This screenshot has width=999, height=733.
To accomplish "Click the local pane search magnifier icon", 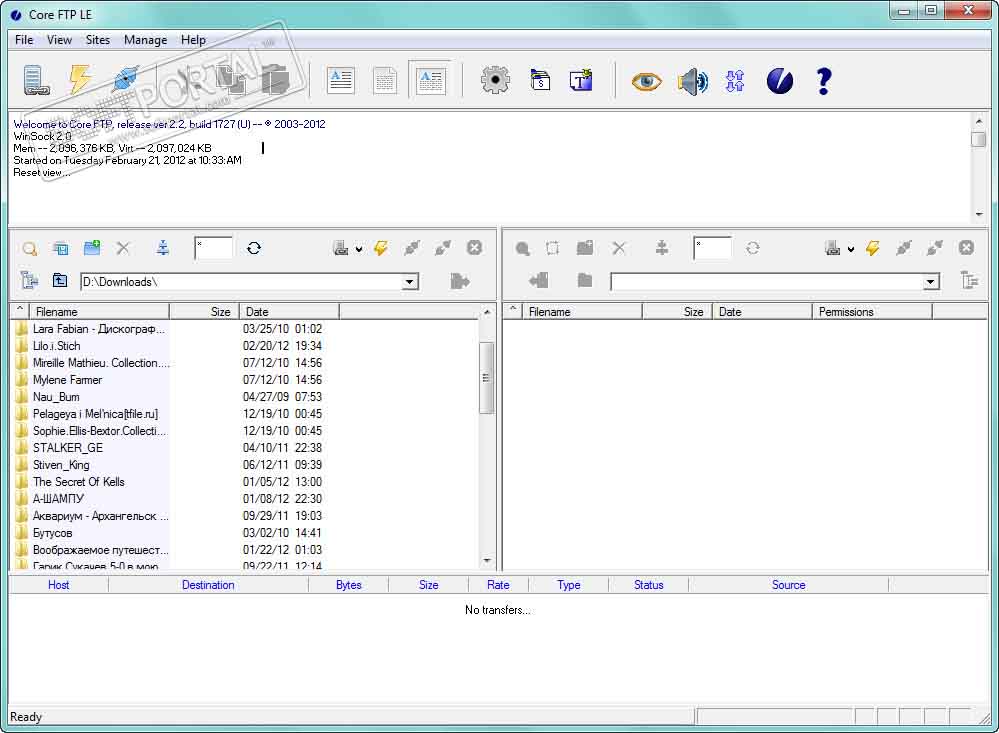I will pyautogui.click(x=29, y=249).
